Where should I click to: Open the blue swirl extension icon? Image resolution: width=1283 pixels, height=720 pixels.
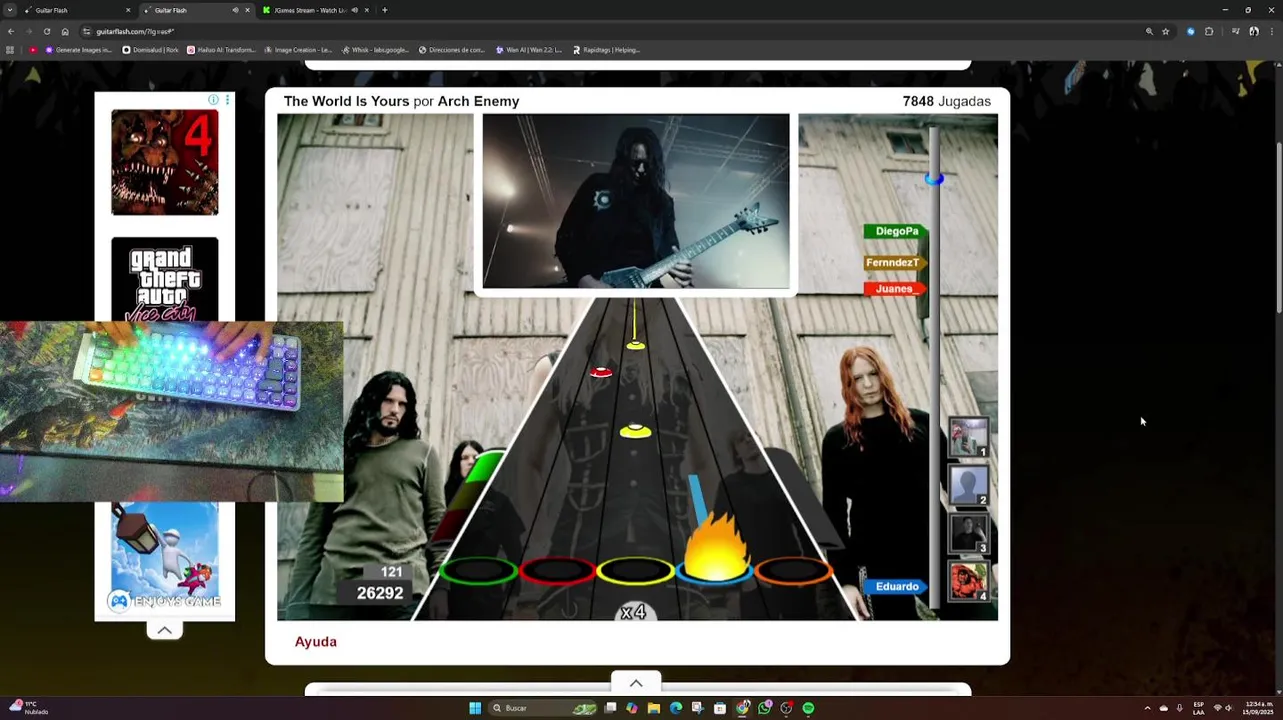(1190, 31)
